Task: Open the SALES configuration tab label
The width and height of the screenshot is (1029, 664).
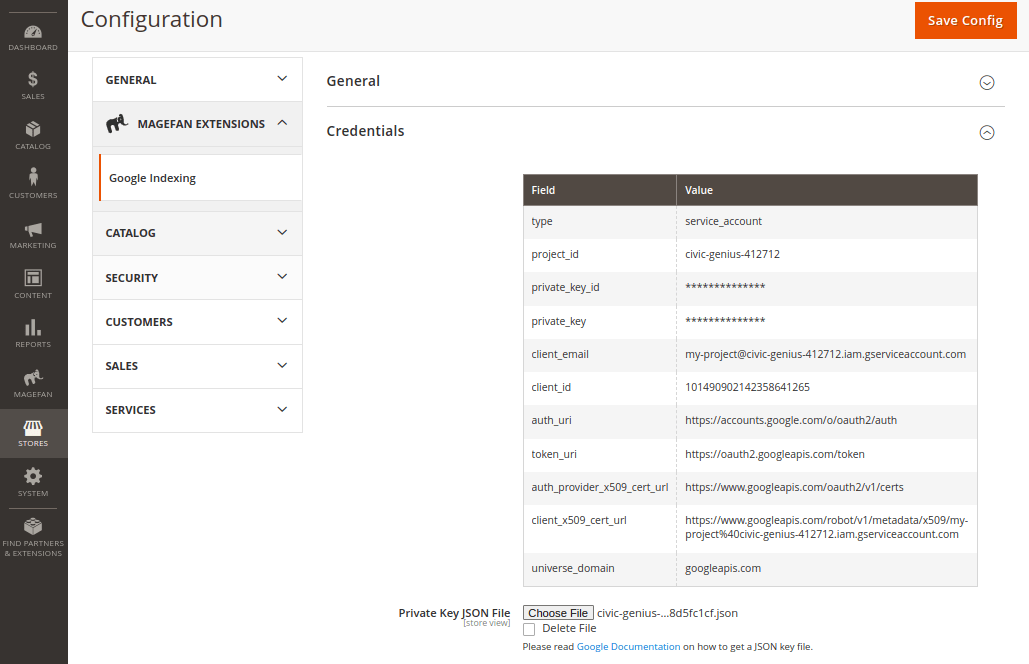Action: [x=121, y=366]
